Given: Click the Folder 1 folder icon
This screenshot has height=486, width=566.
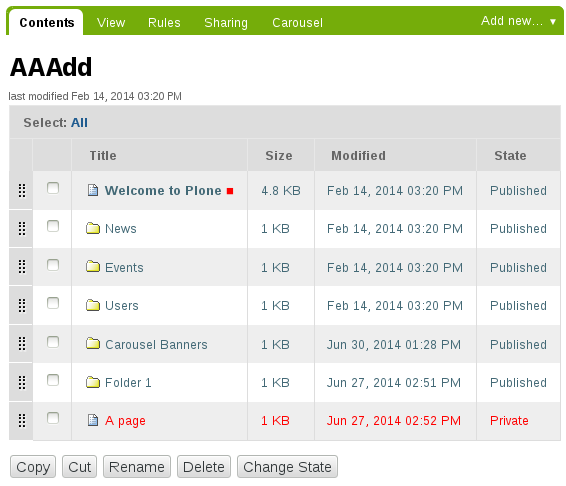Looking at the screenshot, I should click(93, 382).
